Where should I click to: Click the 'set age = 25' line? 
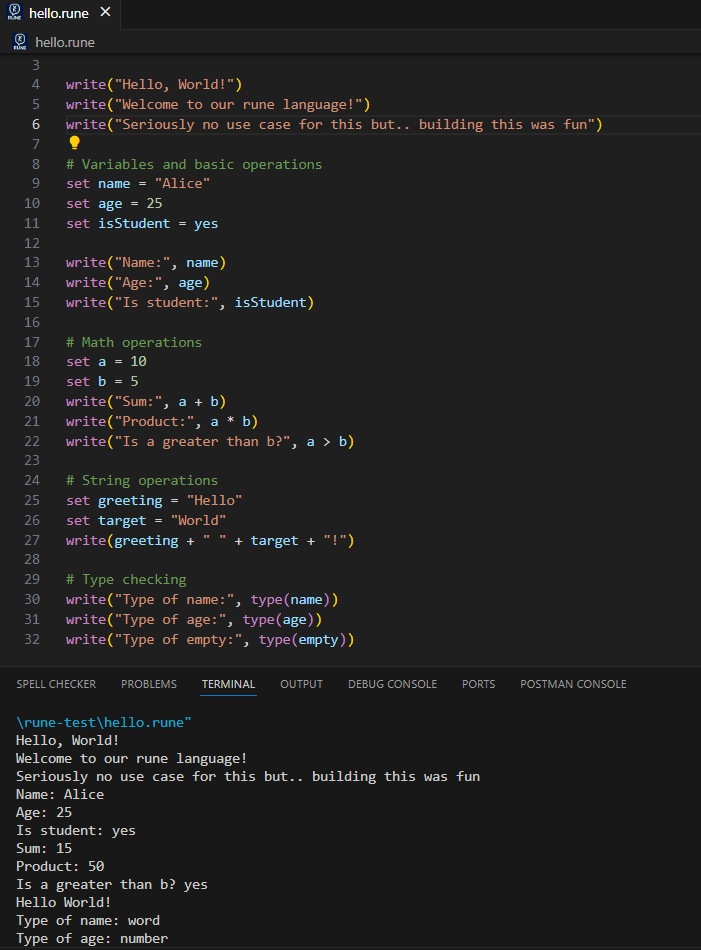click(x=114, y=204)
